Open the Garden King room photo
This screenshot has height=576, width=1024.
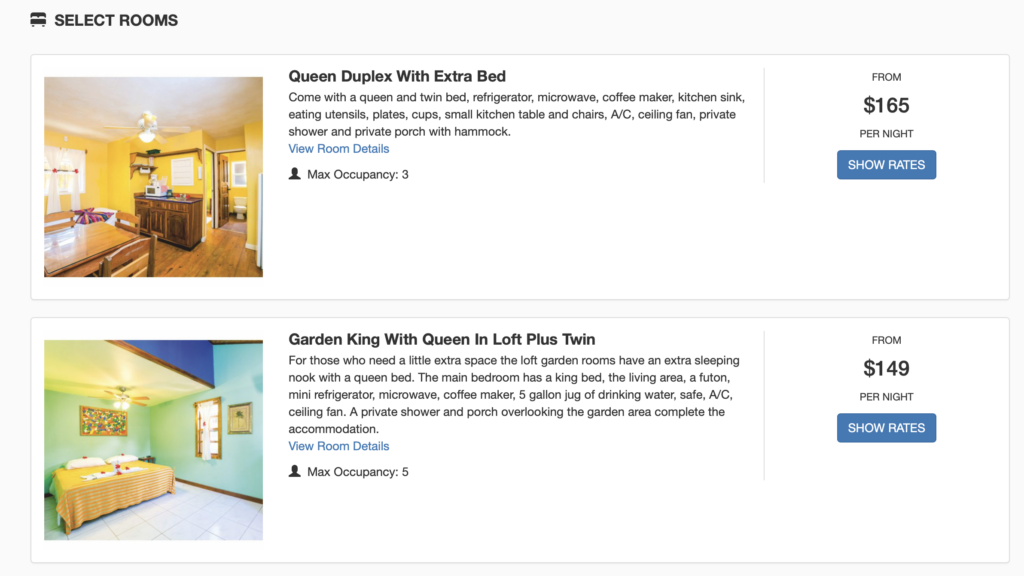click(x=152, y=439)
